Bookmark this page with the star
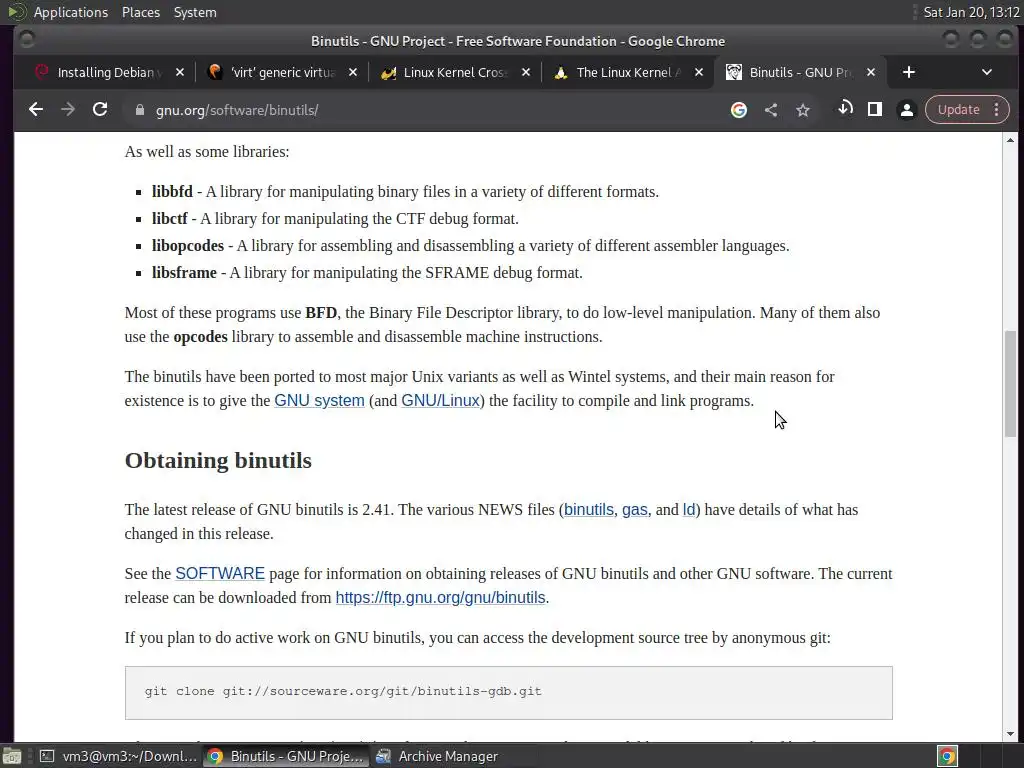This screenshot has width=1024, height=768. (803, 110)
